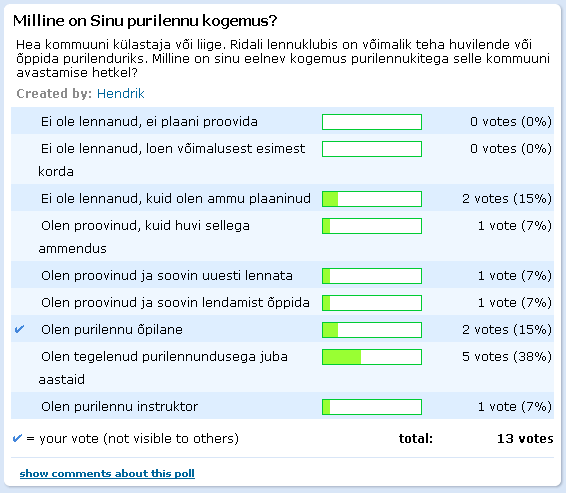Click the 38% progress bar
The image size is (566, 493).
tap(372, 357)
